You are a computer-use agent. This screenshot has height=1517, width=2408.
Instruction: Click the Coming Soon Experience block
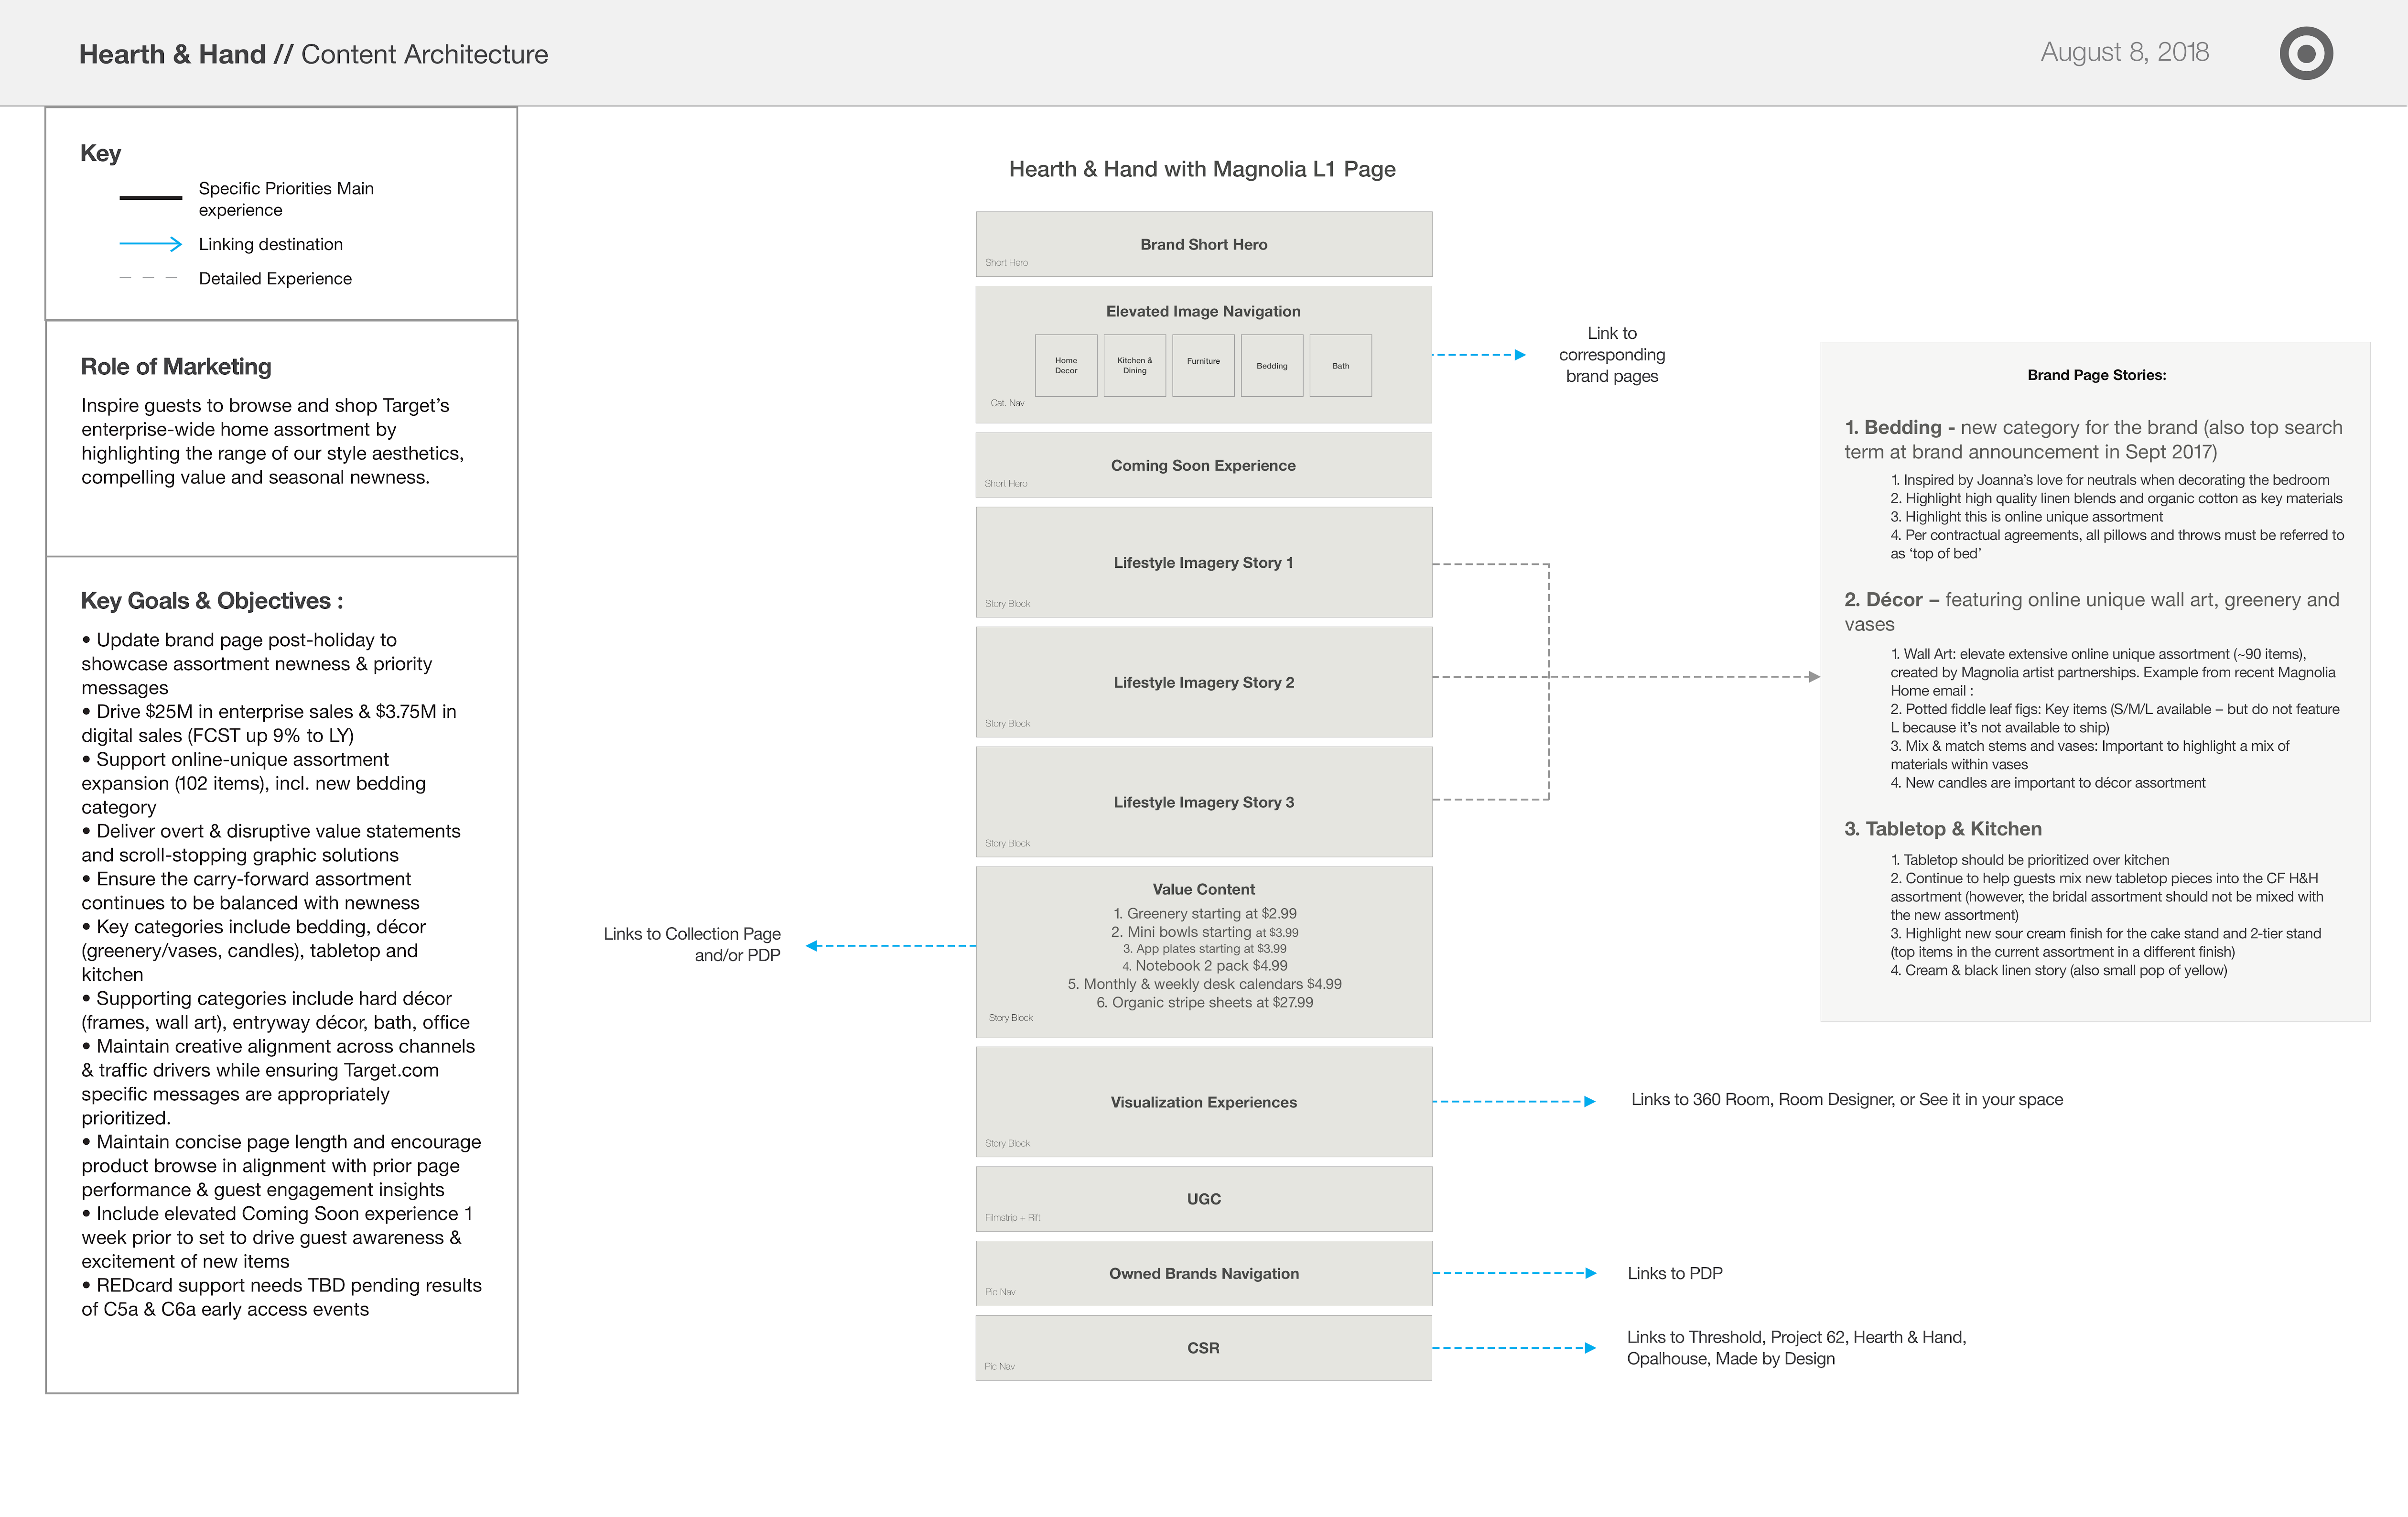(x=1204, y=465)
